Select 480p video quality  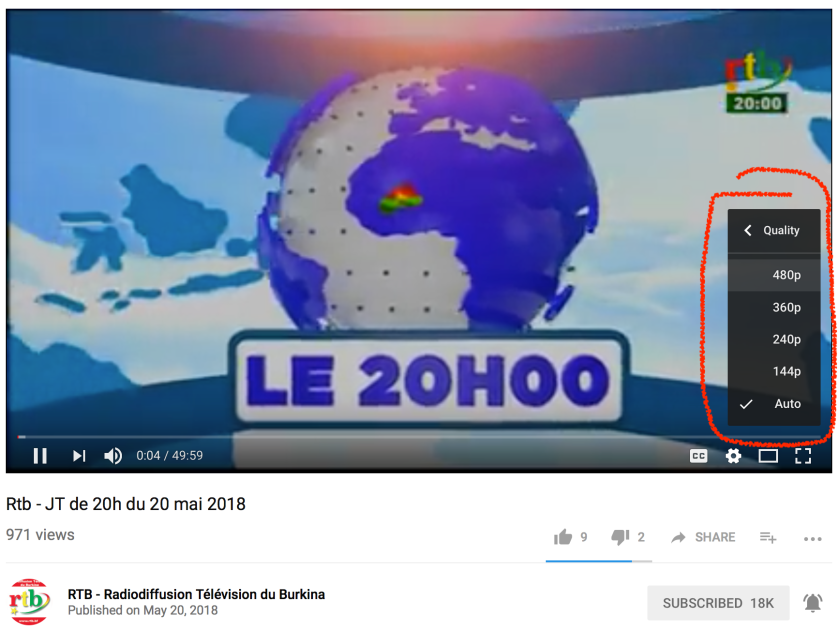pos(774,275)
